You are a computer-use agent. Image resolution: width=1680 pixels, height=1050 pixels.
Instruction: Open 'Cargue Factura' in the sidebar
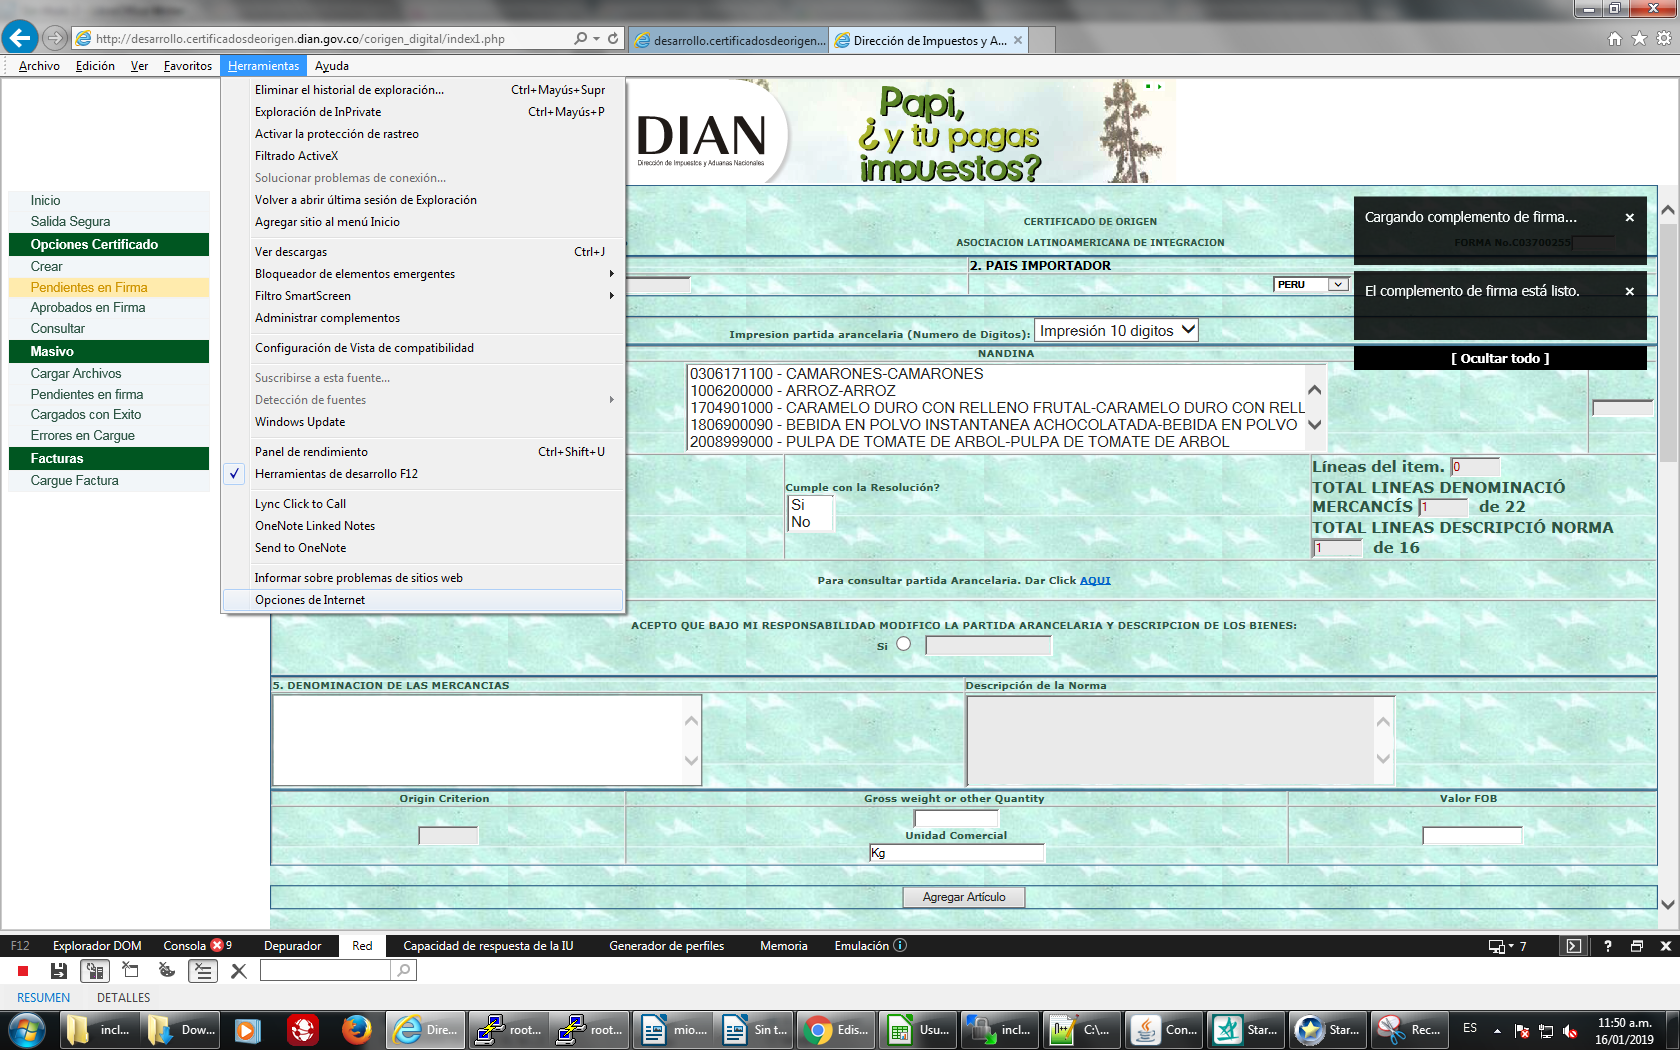coord(74,481)
